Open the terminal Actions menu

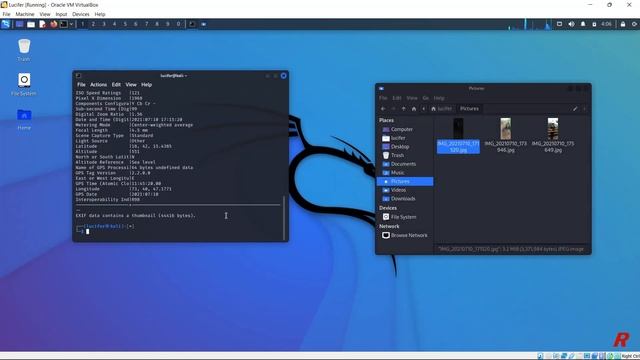(x=98, y=84)
